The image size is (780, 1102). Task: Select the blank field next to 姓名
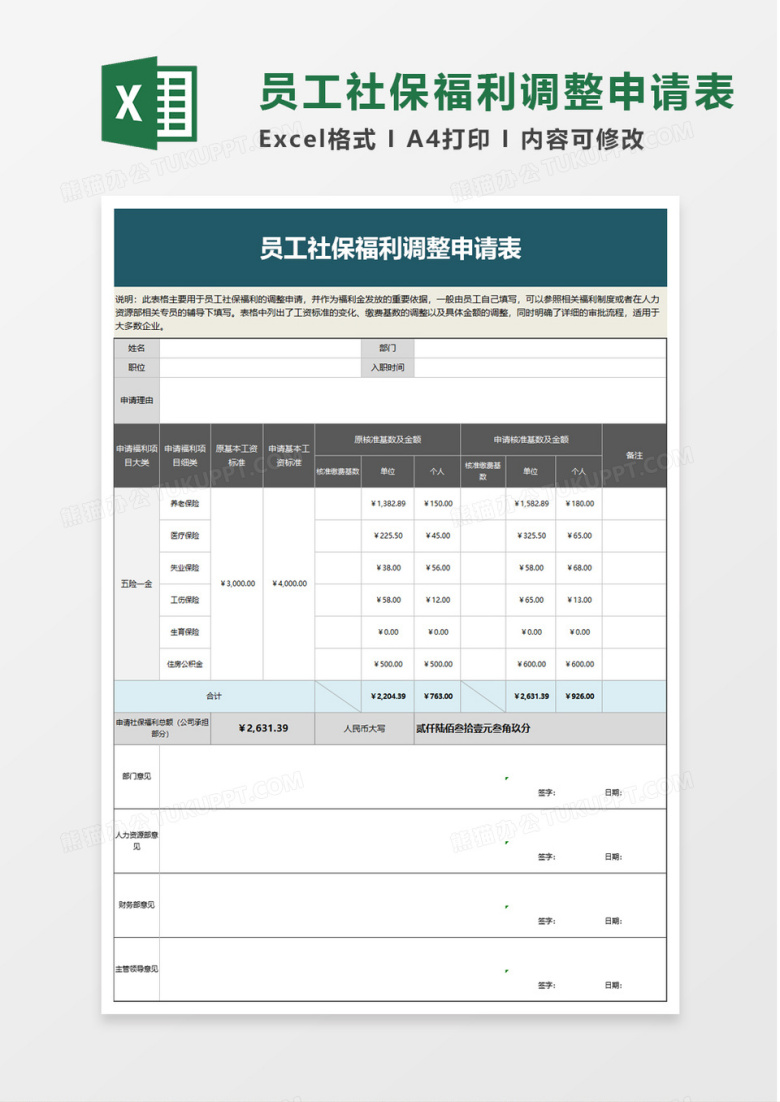261,349
